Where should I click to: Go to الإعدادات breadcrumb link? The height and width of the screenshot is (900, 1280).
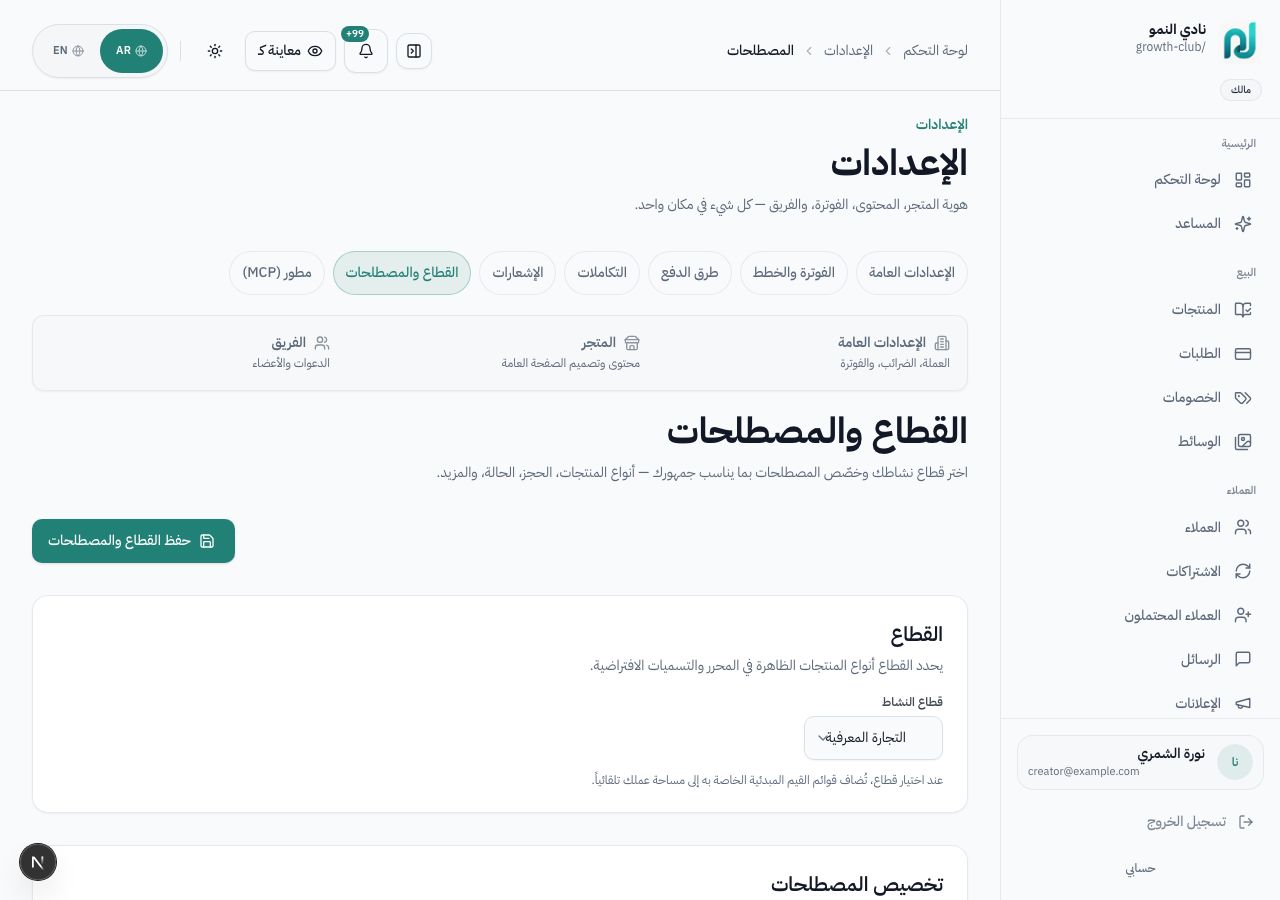848,51
